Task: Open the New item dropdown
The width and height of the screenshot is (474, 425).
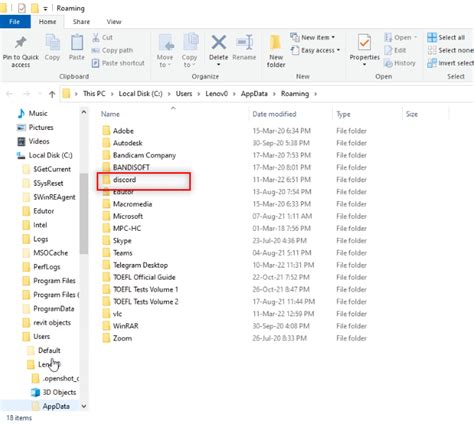Action: click(x=312, y=37)
